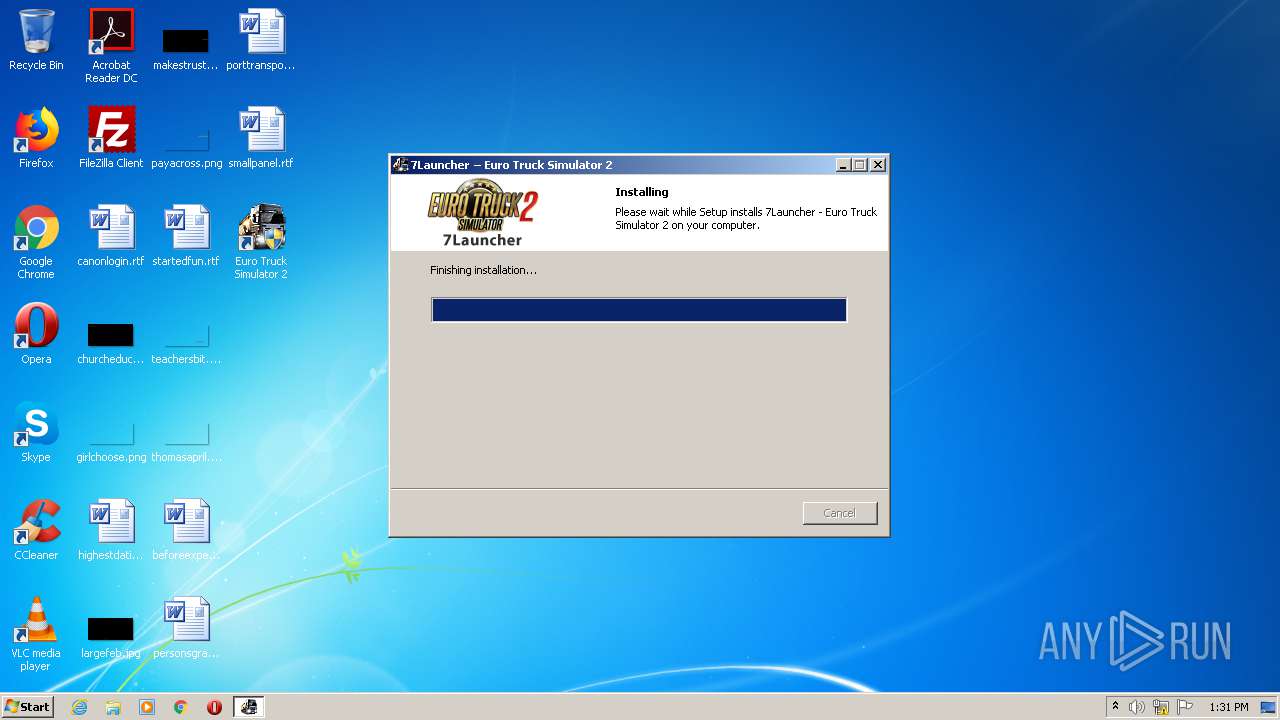Launch Firefox from the desktop
Viewport: 1280px width, 720px height.
(x=36, y=138)
